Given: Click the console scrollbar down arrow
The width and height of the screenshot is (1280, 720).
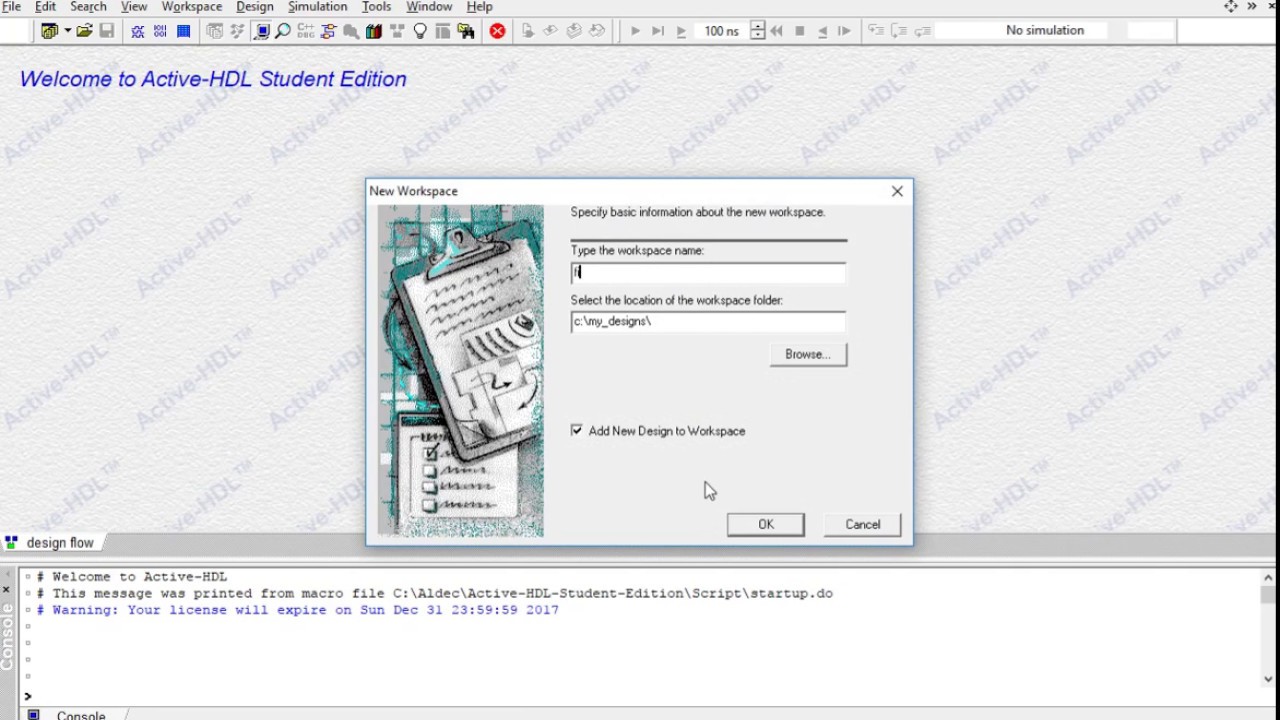Looking at the screenshot, I should (x=1268, y=679).
